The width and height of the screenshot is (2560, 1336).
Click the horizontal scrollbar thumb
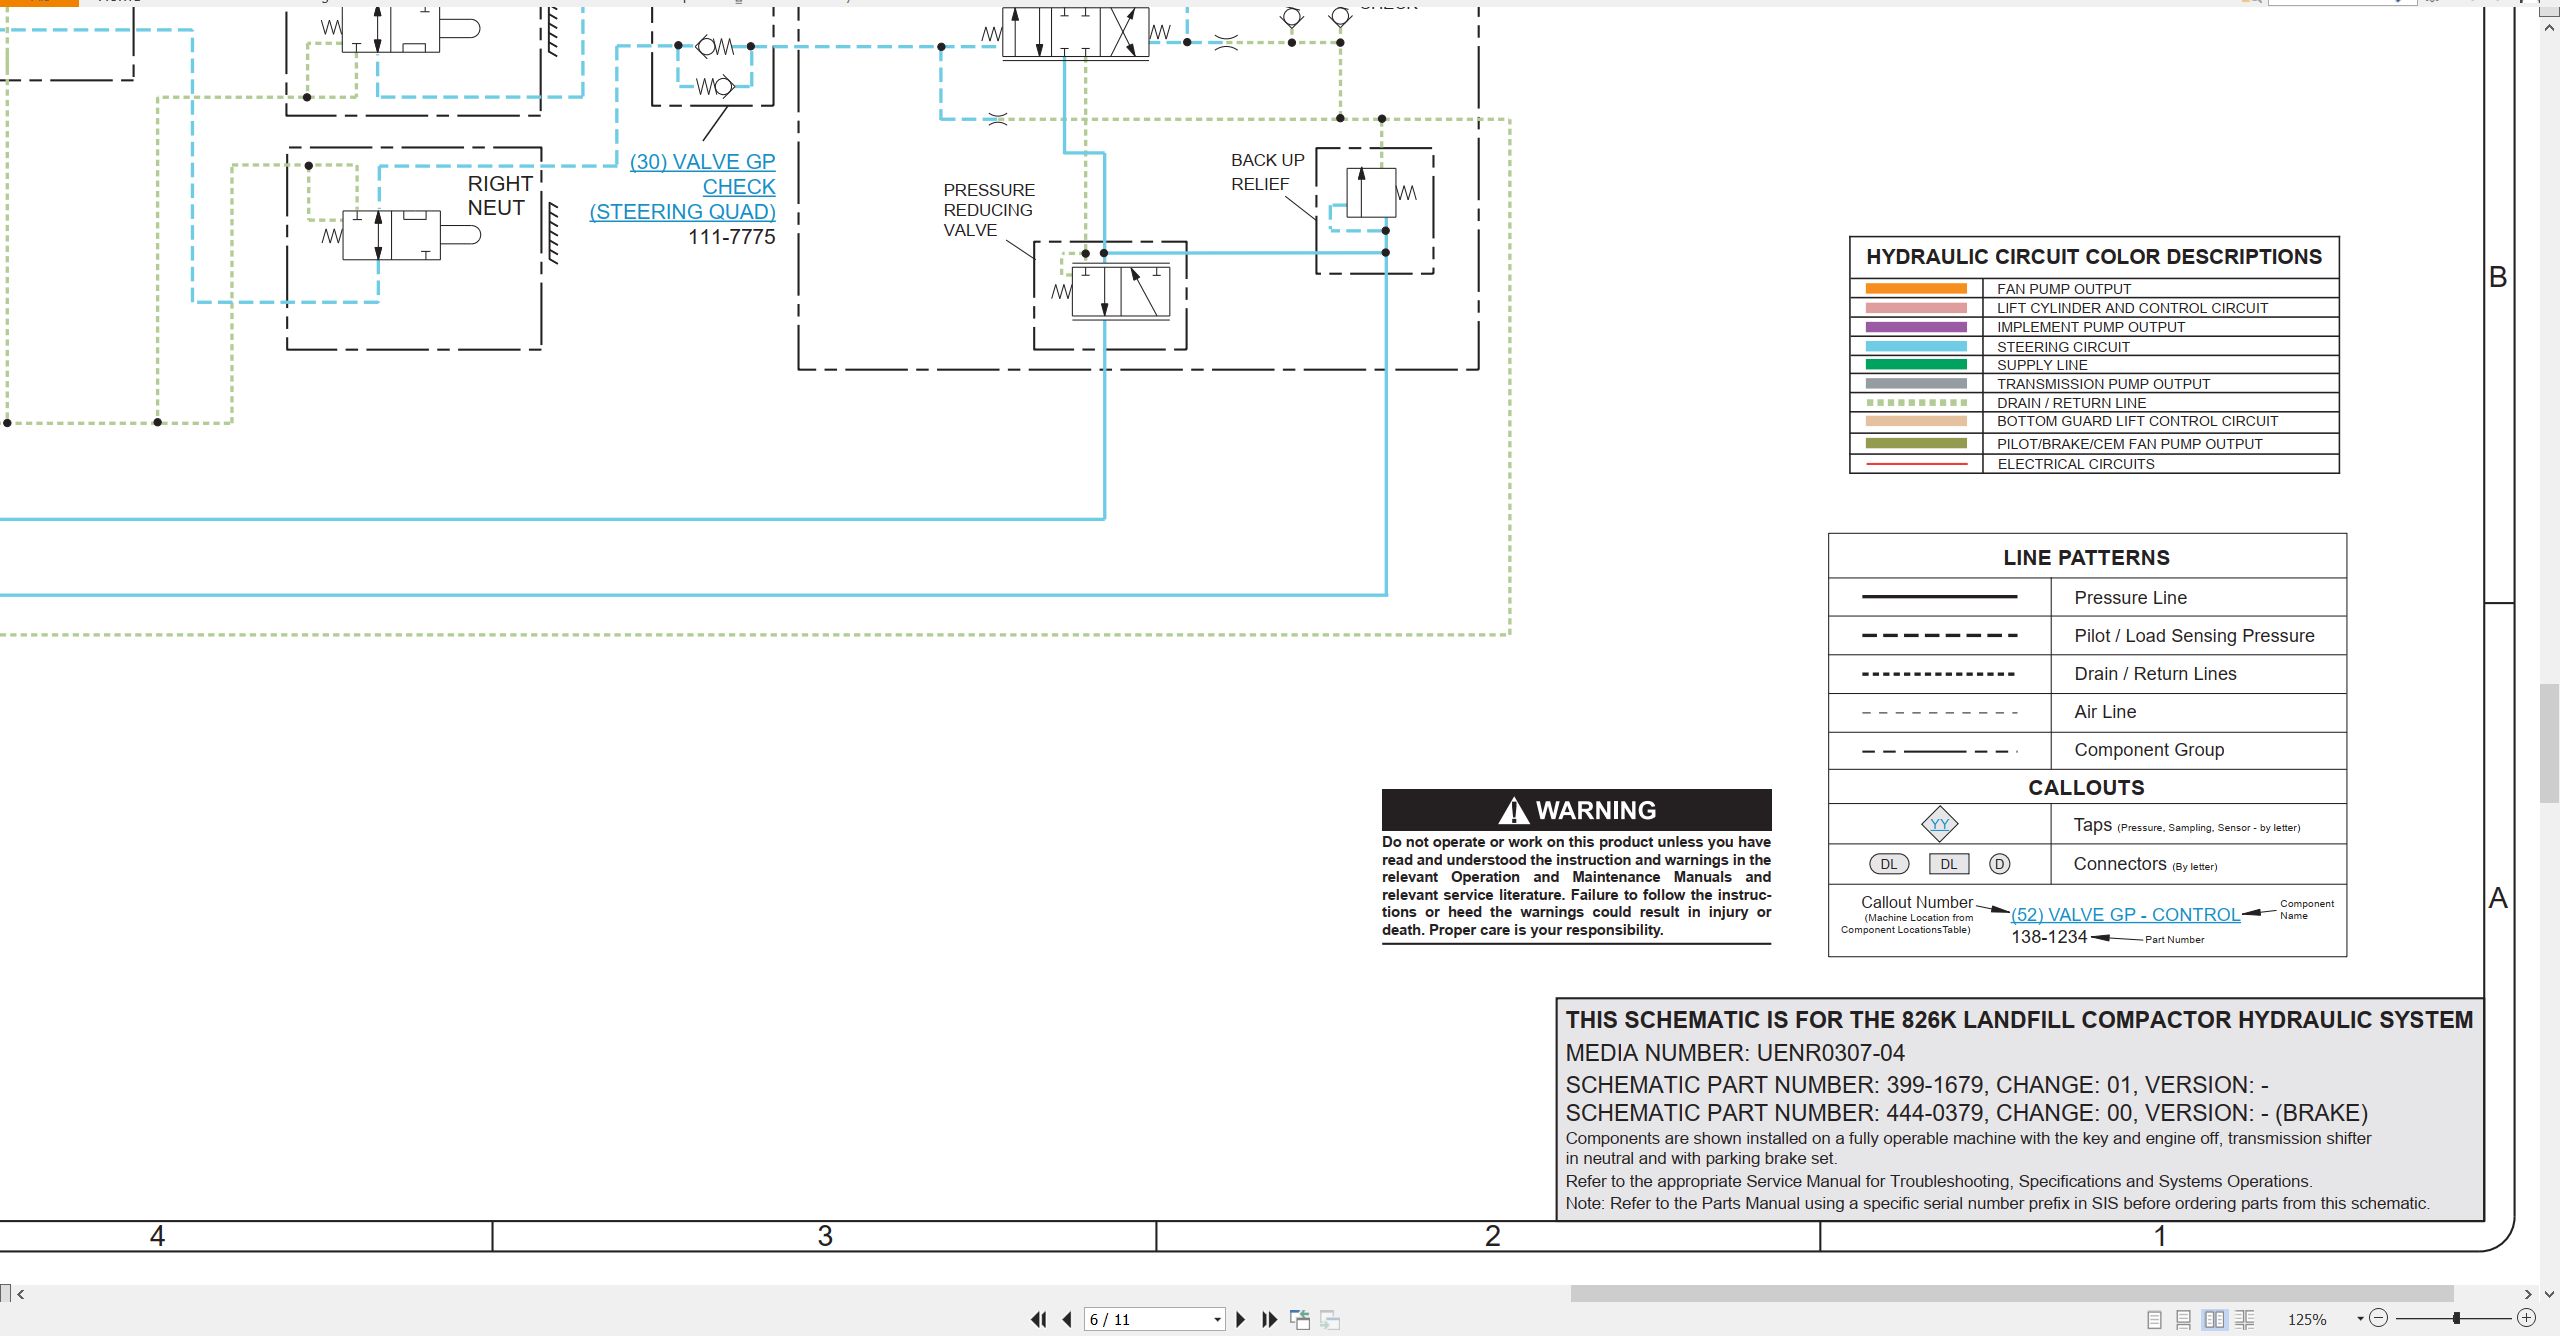(2011, 1294)
